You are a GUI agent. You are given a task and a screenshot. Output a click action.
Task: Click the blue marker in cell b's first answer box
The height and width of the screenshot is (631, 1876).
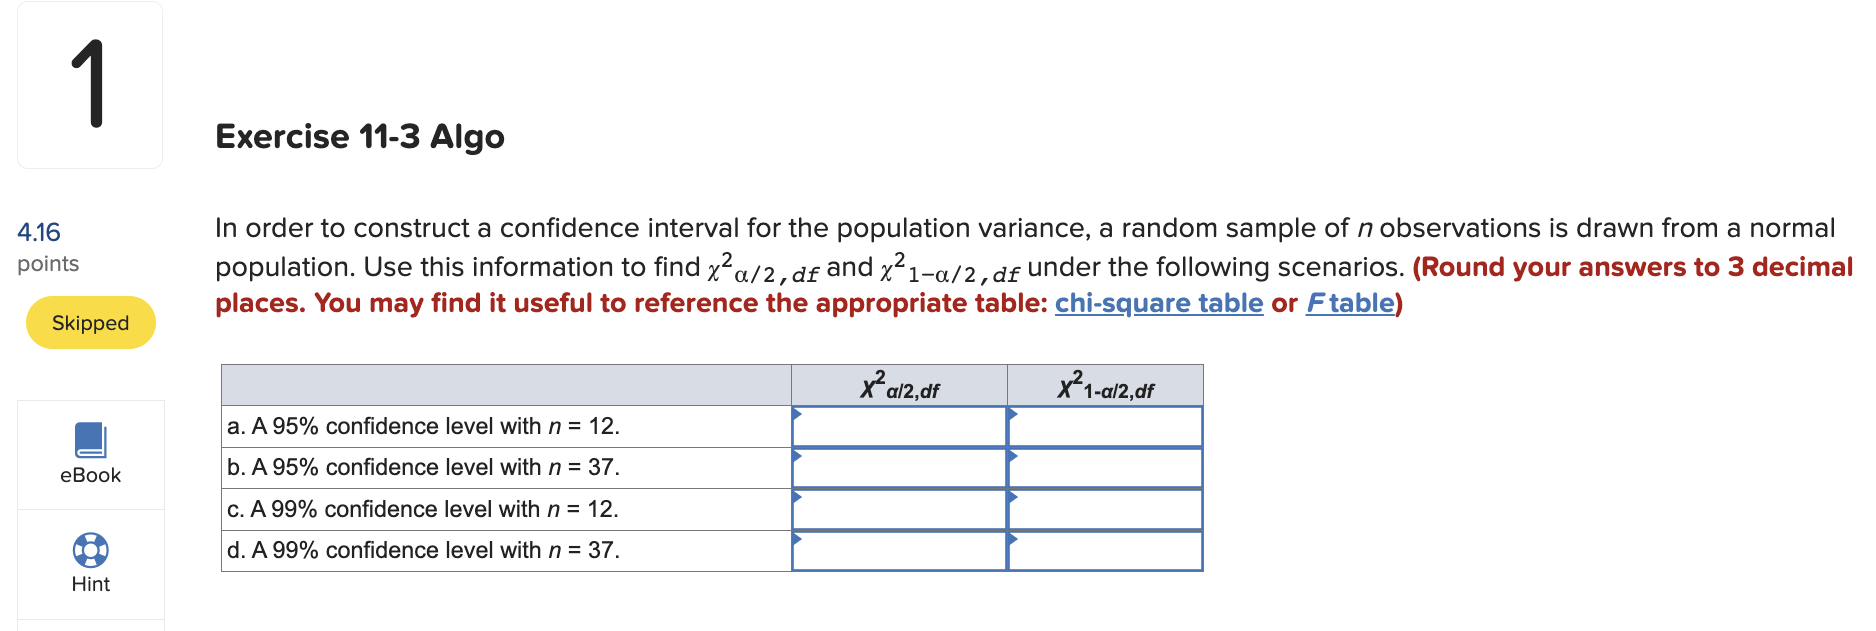(799, 454)
